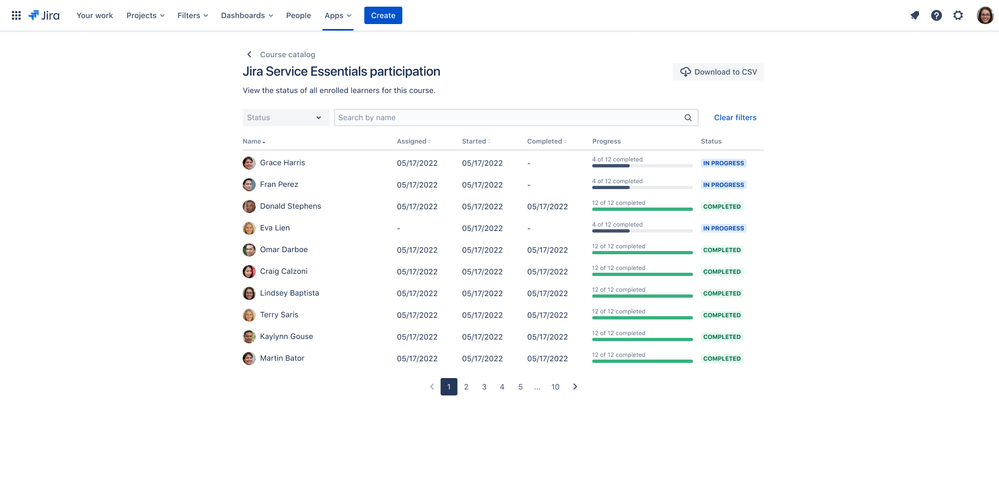Screen dimensions: 999x489
Task: Open the user profile avatar
Action: click(x=985, y=15)
